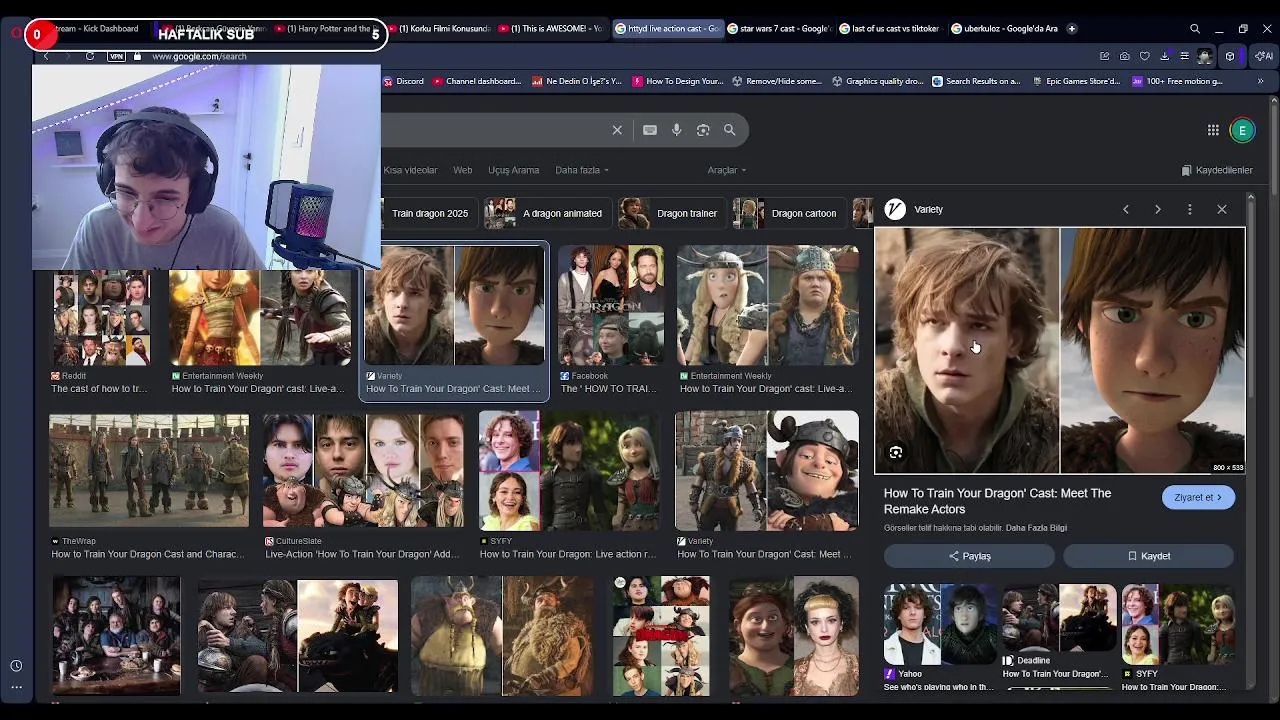
Task: Open the uberkuloz Google tab
Action: 1003,29
